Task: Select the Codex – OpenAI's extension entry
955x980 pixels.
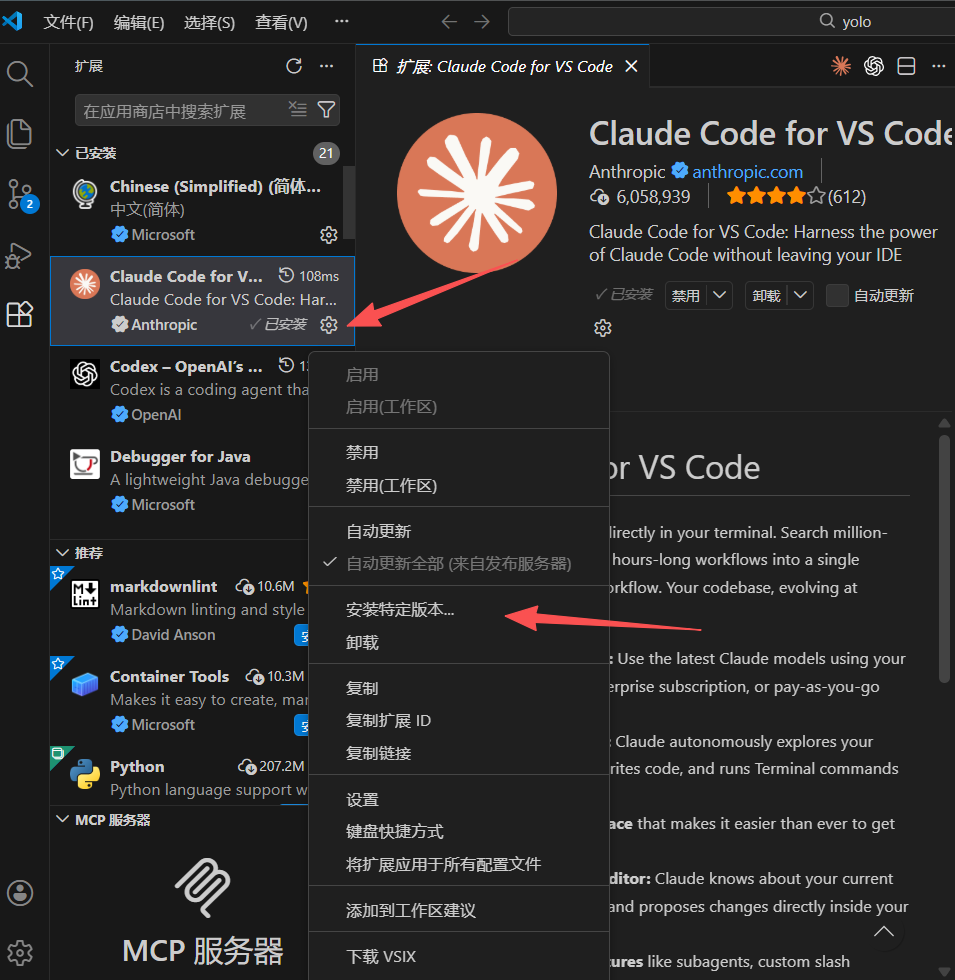Action: tap(181, 390)
